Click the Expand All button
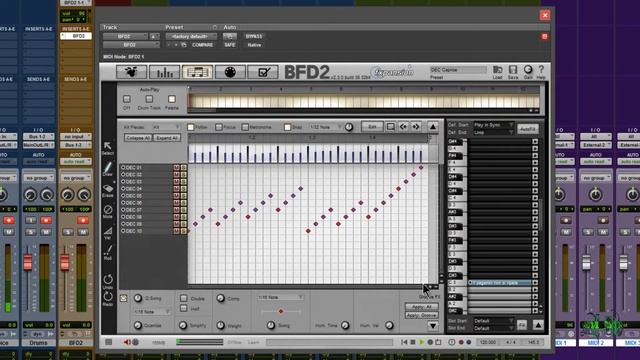 click(167, 138)
